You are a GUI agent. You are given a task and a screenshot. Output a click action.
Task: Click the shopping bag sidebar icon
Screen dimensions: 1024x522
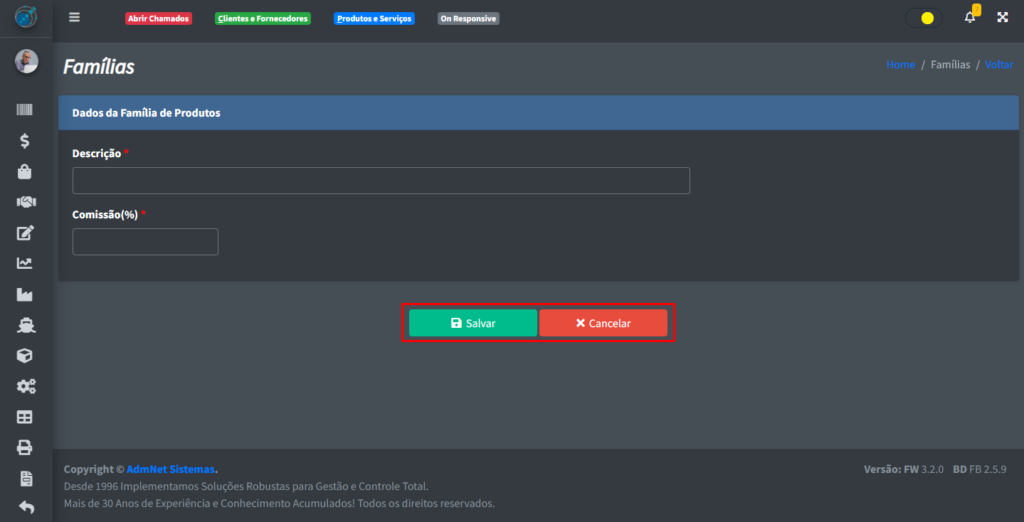[26, 171]
